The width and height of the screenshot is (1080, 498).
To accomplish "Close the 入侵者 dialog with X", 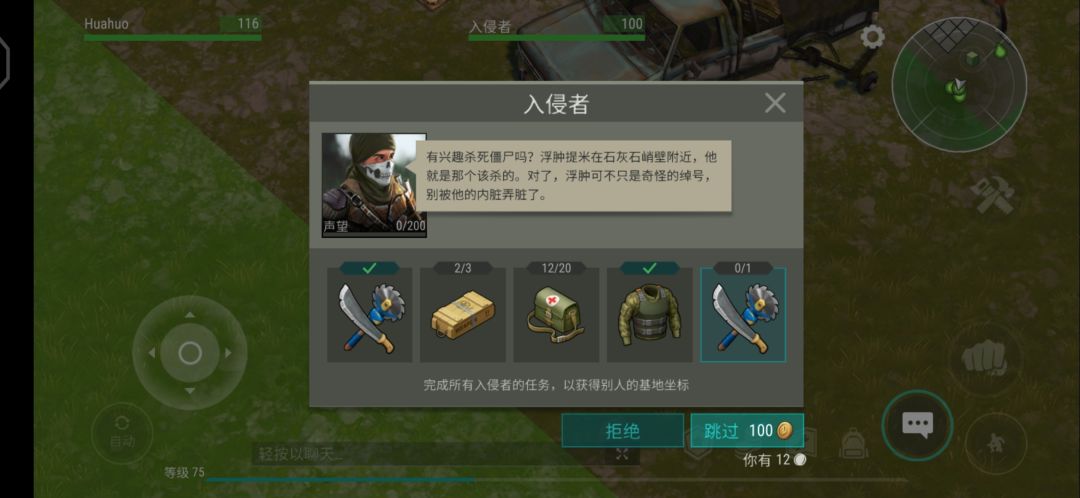I will tap(775, 103).
